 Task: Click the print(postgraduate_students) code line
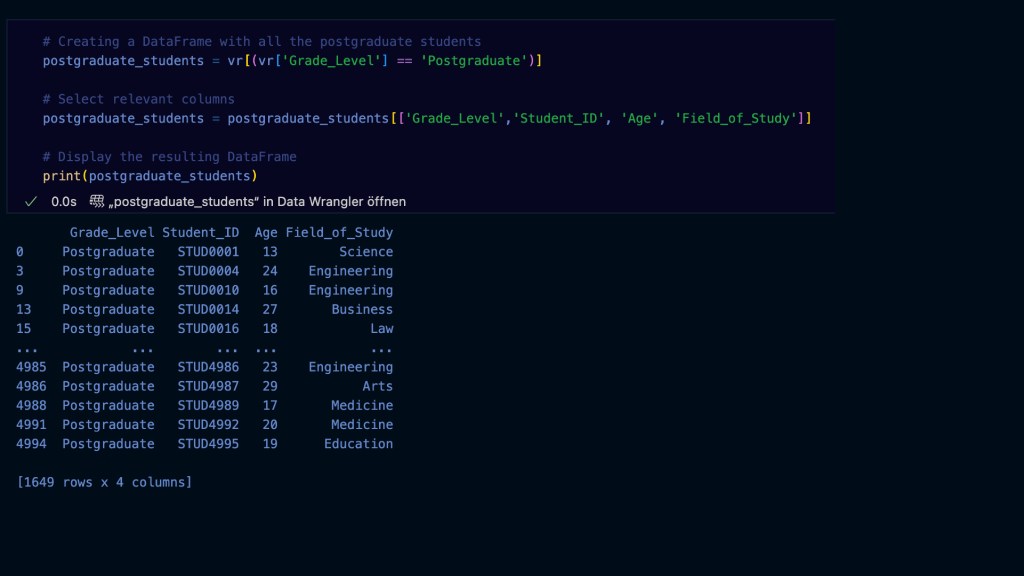(x=150, y=176)
